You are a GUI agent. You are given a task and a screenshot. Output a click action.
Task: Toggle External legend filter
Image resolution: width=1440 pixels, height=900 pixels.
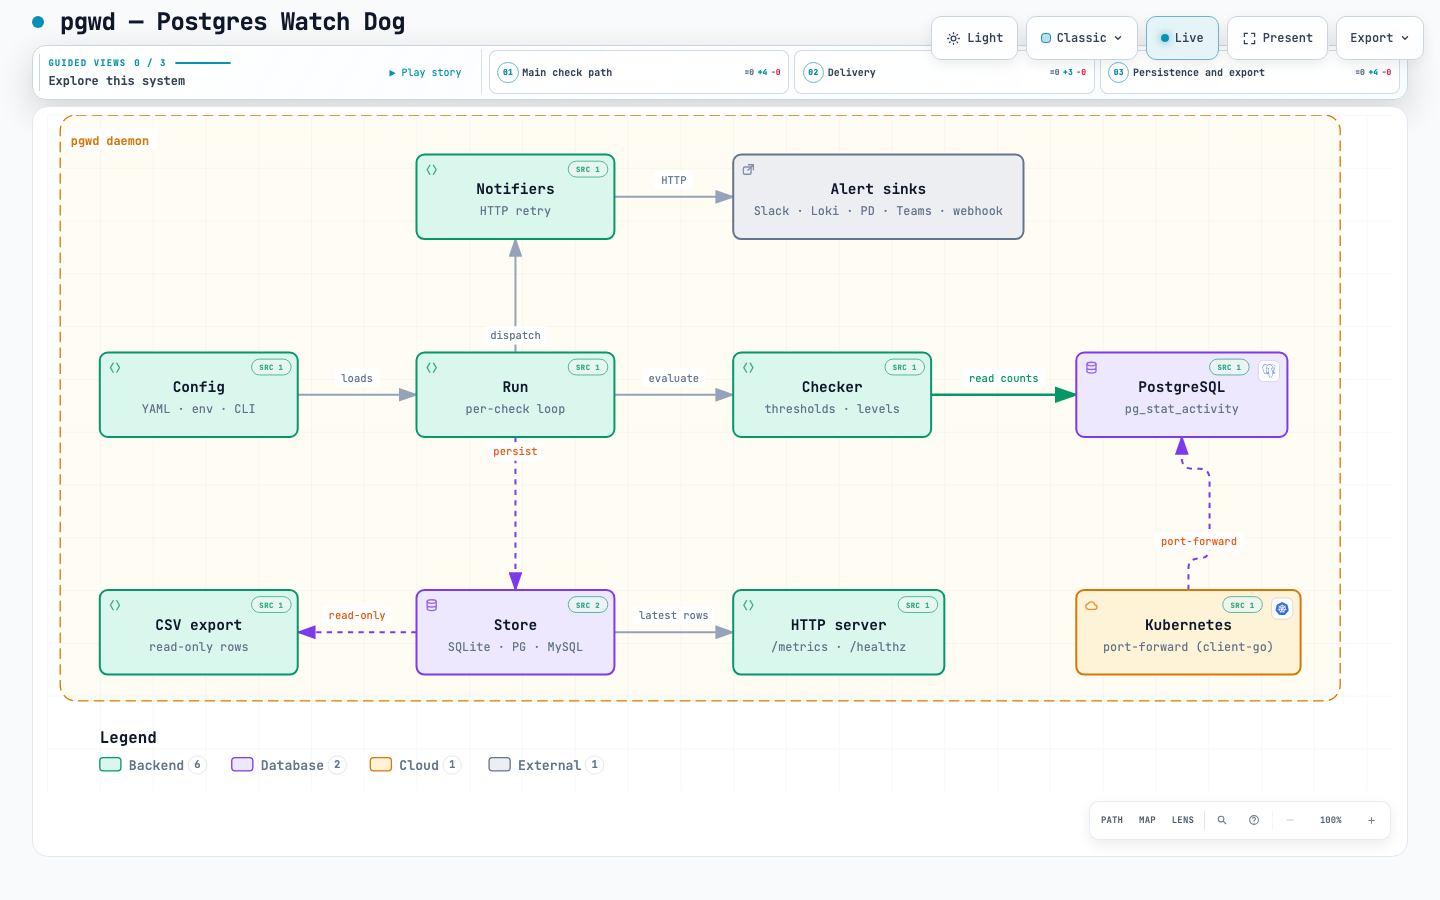tap(546, 765)
